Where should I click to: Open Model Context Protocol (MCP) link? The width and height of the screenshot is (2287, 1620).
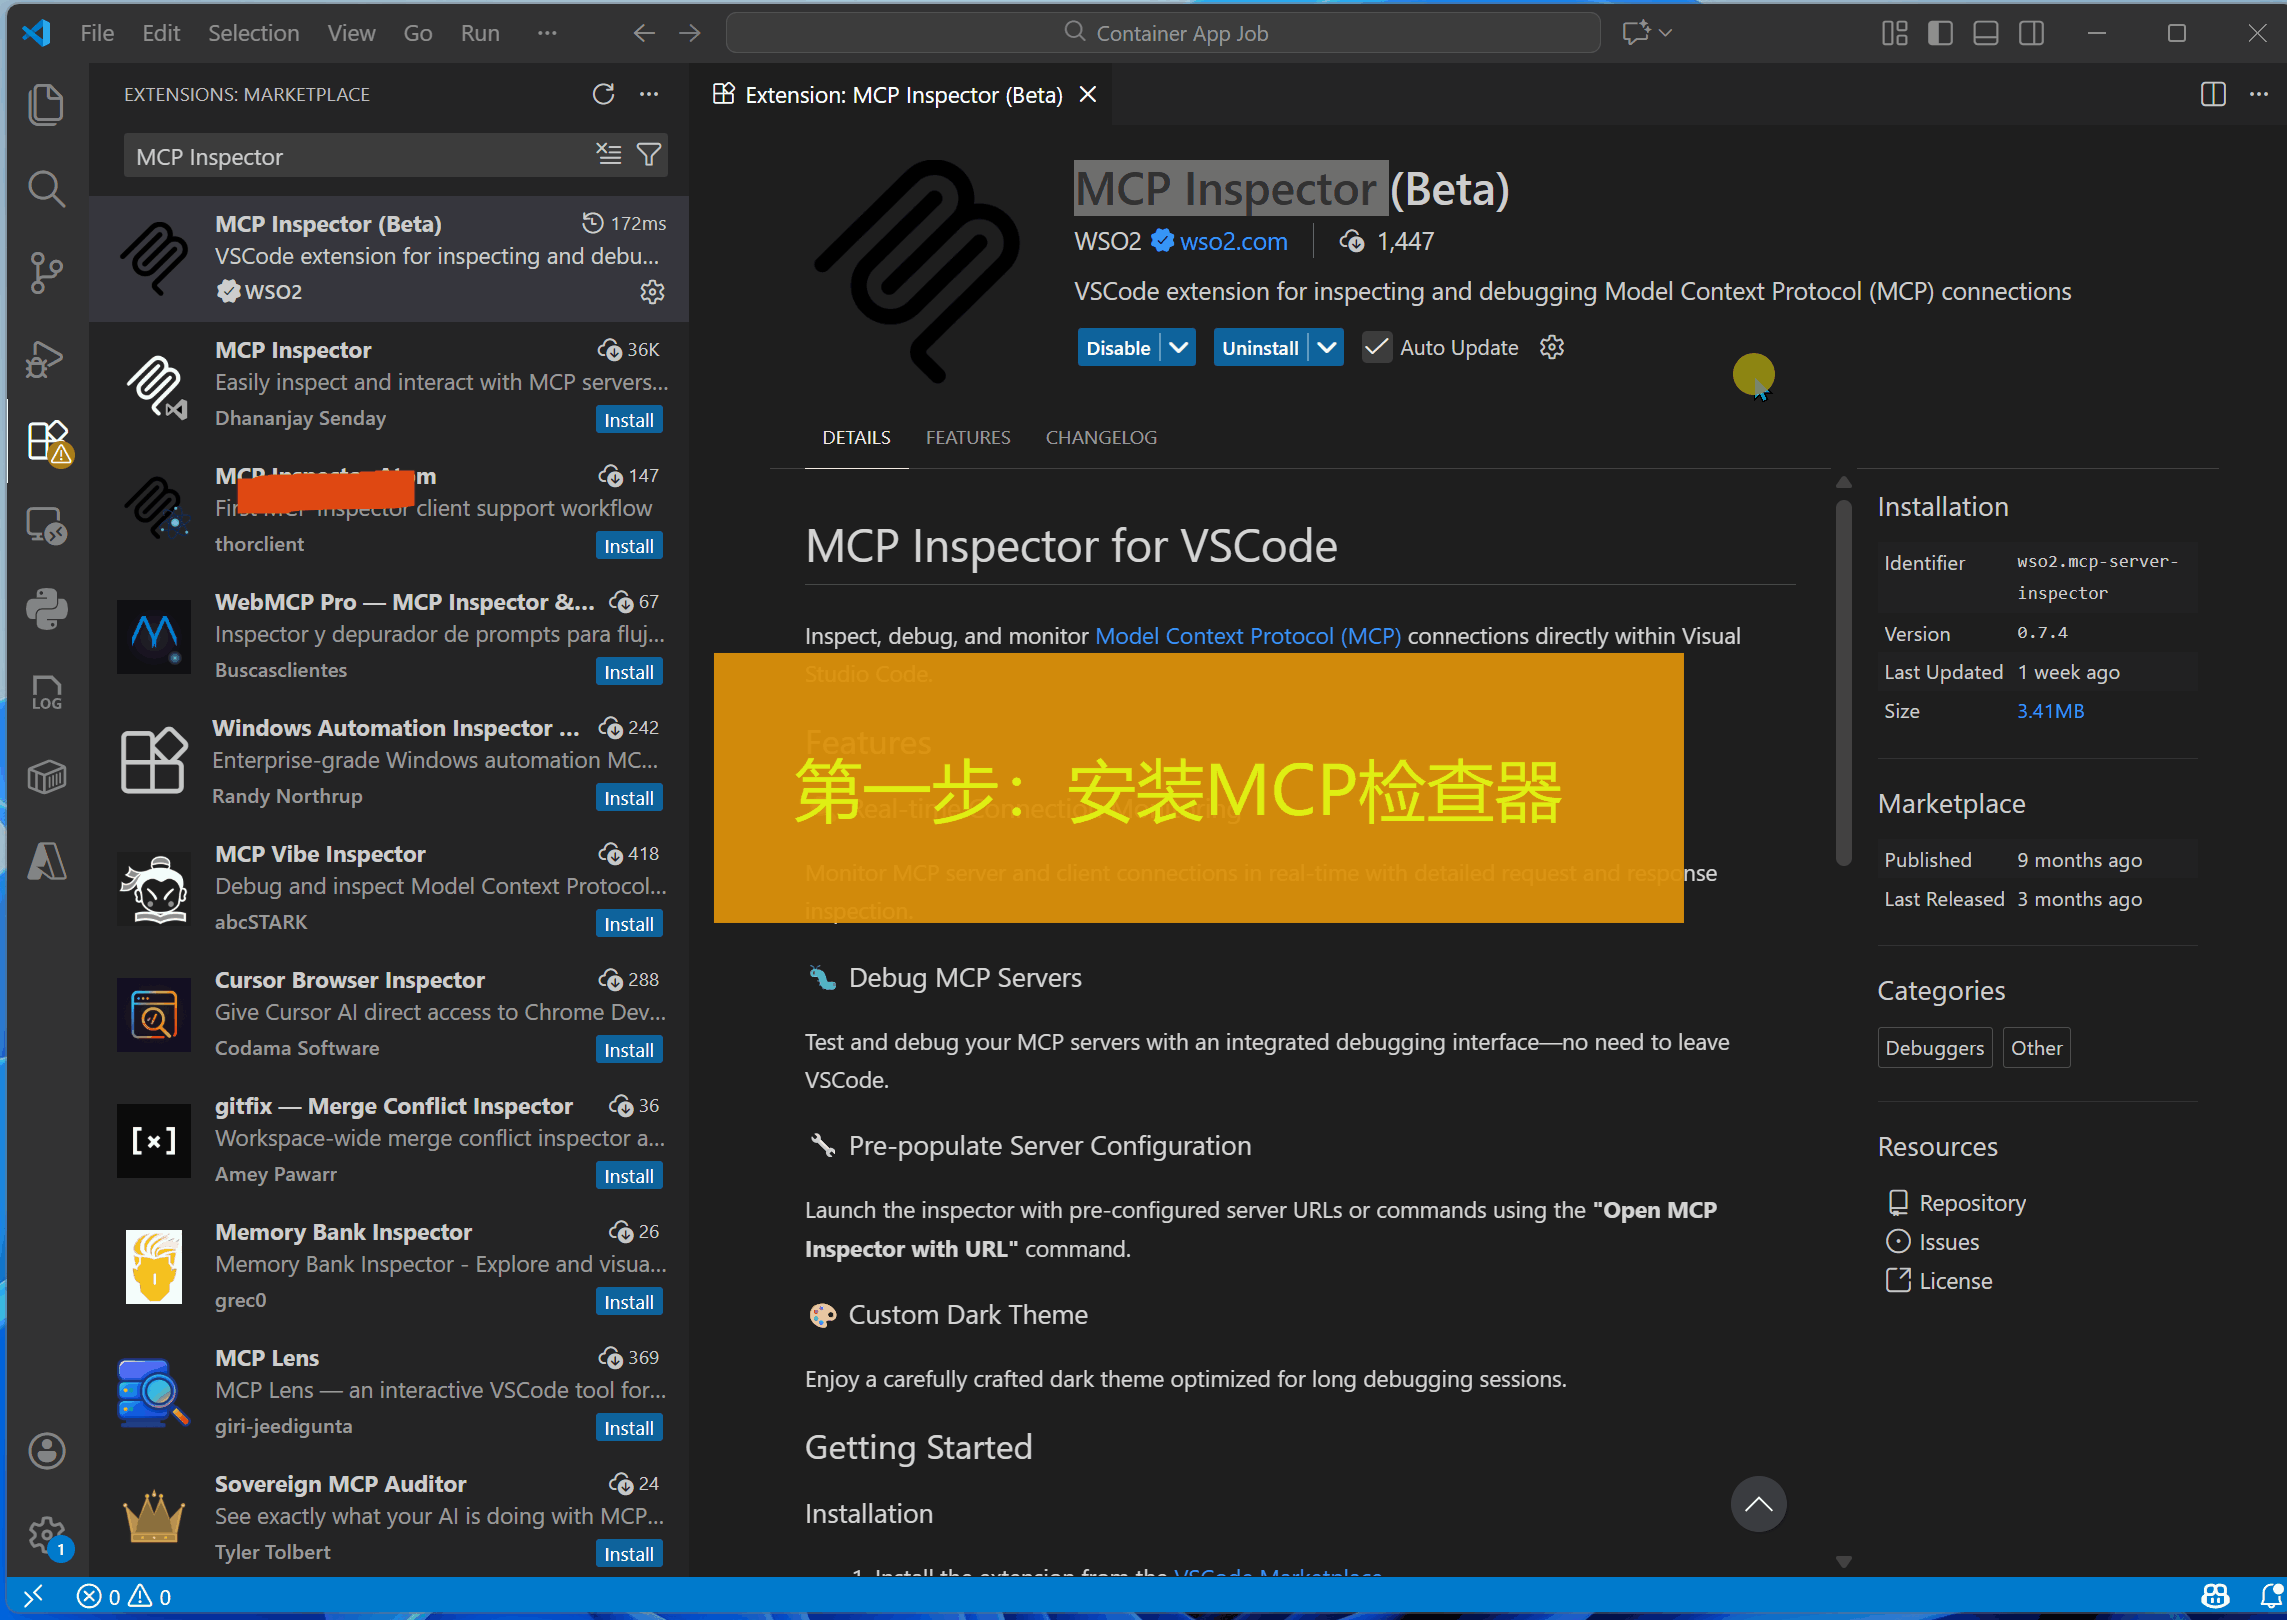point(1248,636)
